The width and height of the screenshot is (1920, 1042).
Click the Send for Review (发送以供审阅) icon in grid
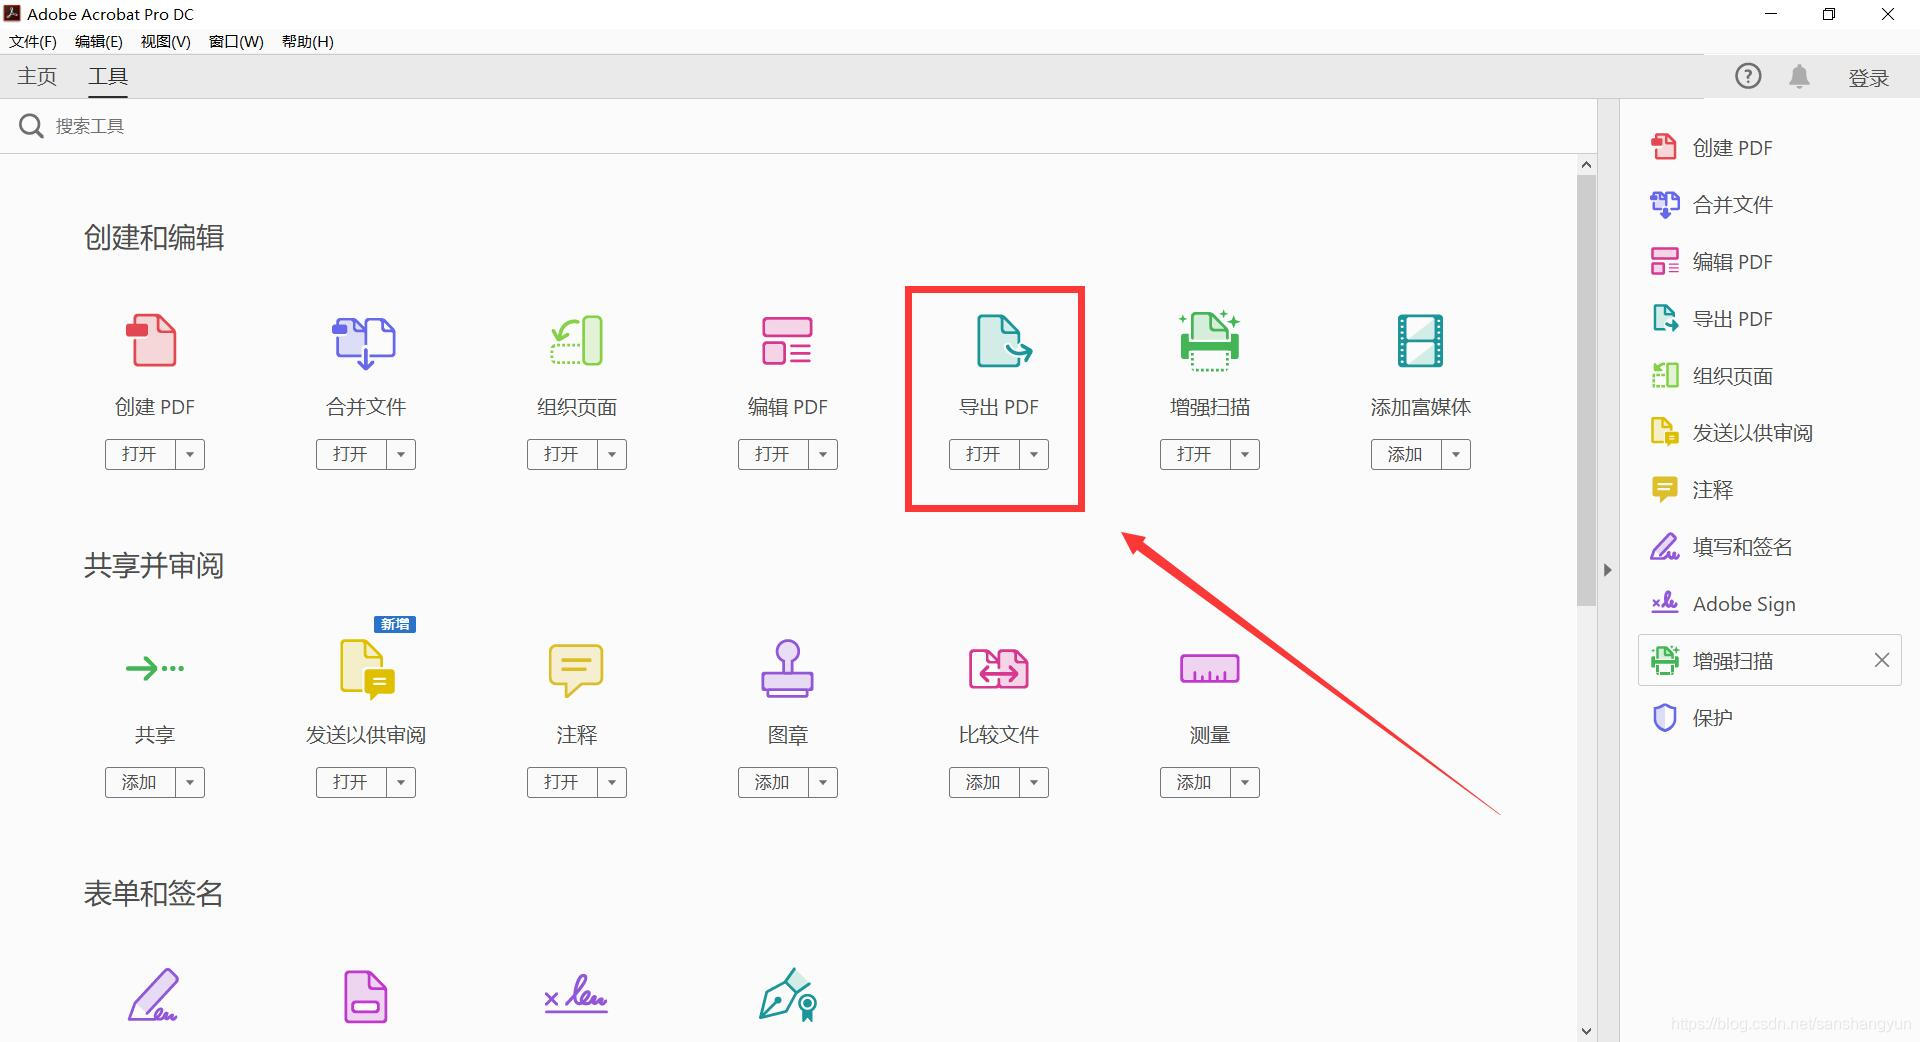pyautogui.click(x=367, y=668)
